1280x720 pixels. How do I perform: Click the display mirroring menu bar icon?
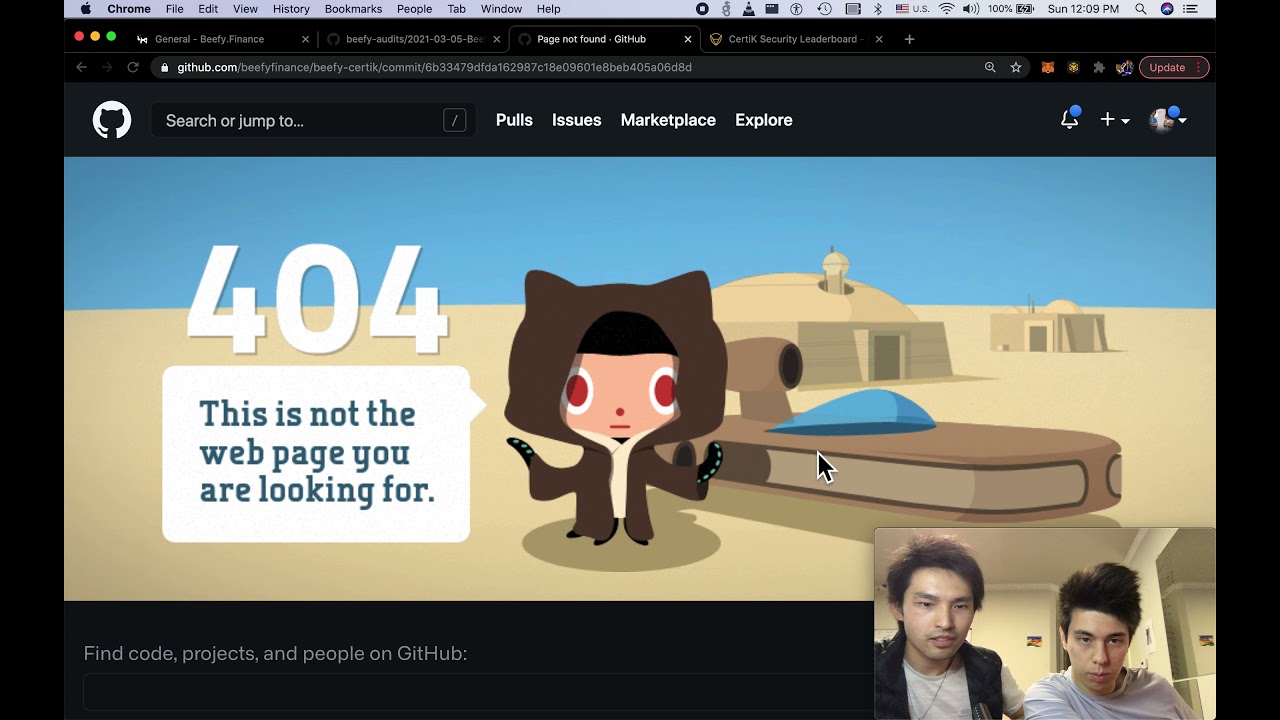852,9
